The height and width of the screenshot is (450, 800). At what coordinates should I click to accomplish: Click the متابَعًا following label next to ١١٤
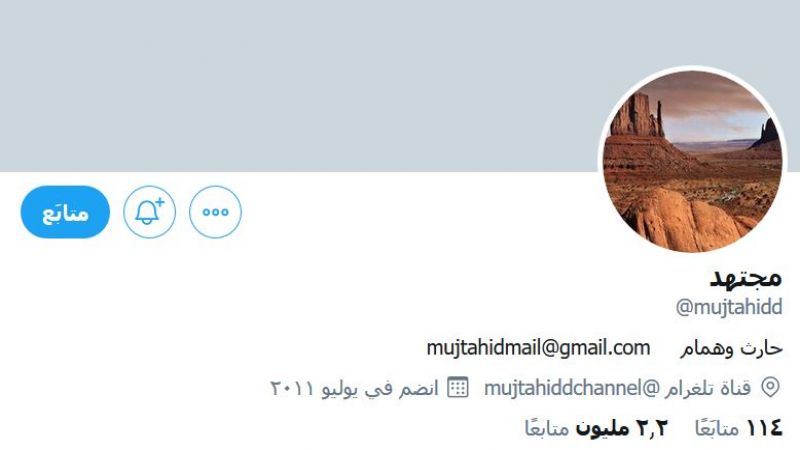717,428
